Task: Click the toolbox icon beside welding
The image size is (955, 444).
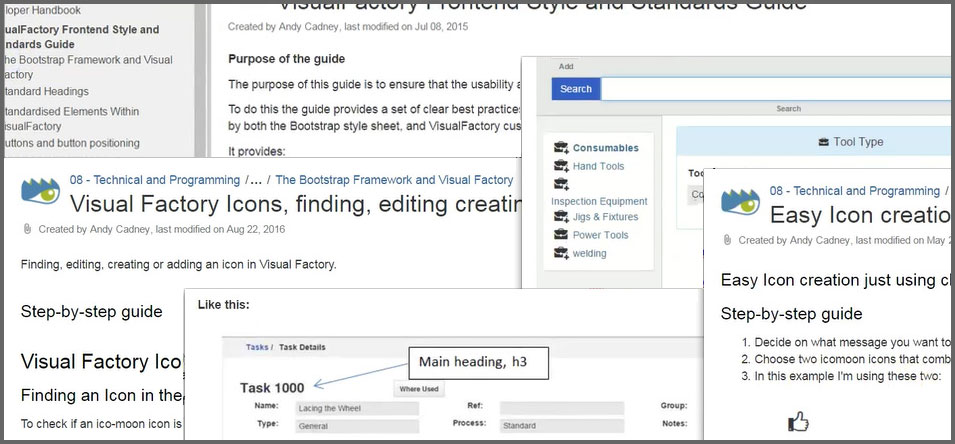Action: pos(561,253)
